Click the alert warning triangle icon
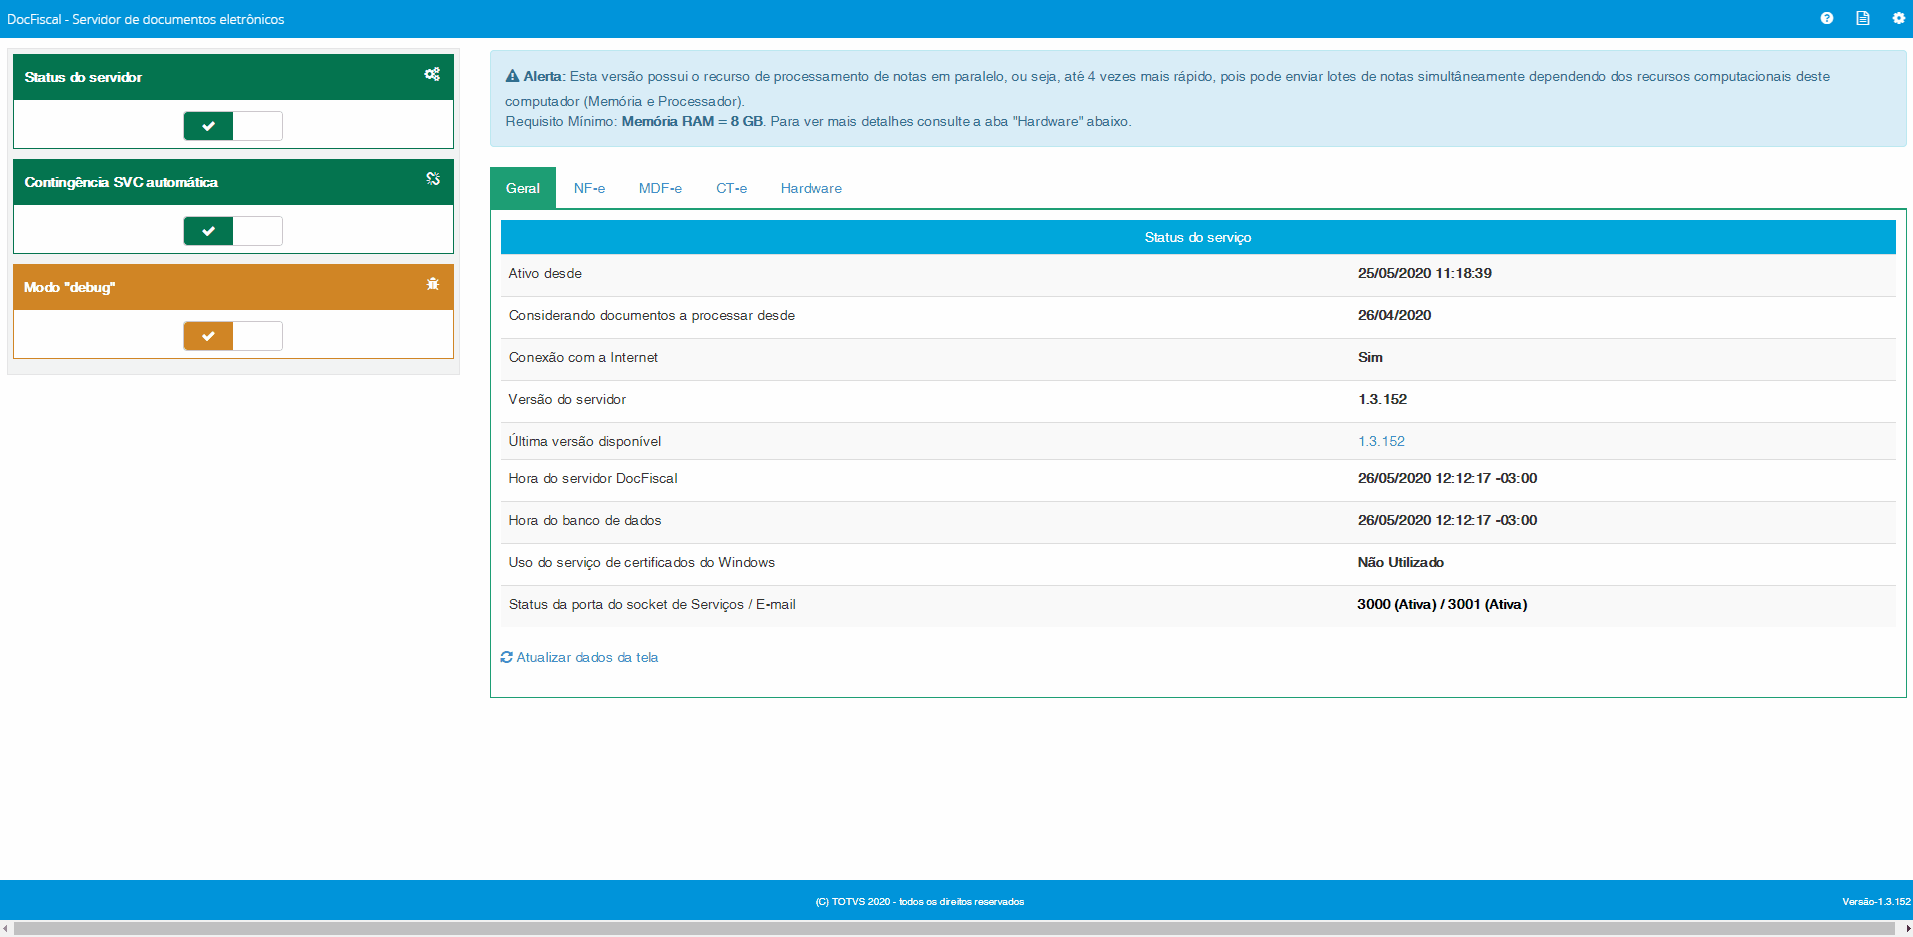Image resolution: width=1913 pixels, height=937 pixels. 512,76
